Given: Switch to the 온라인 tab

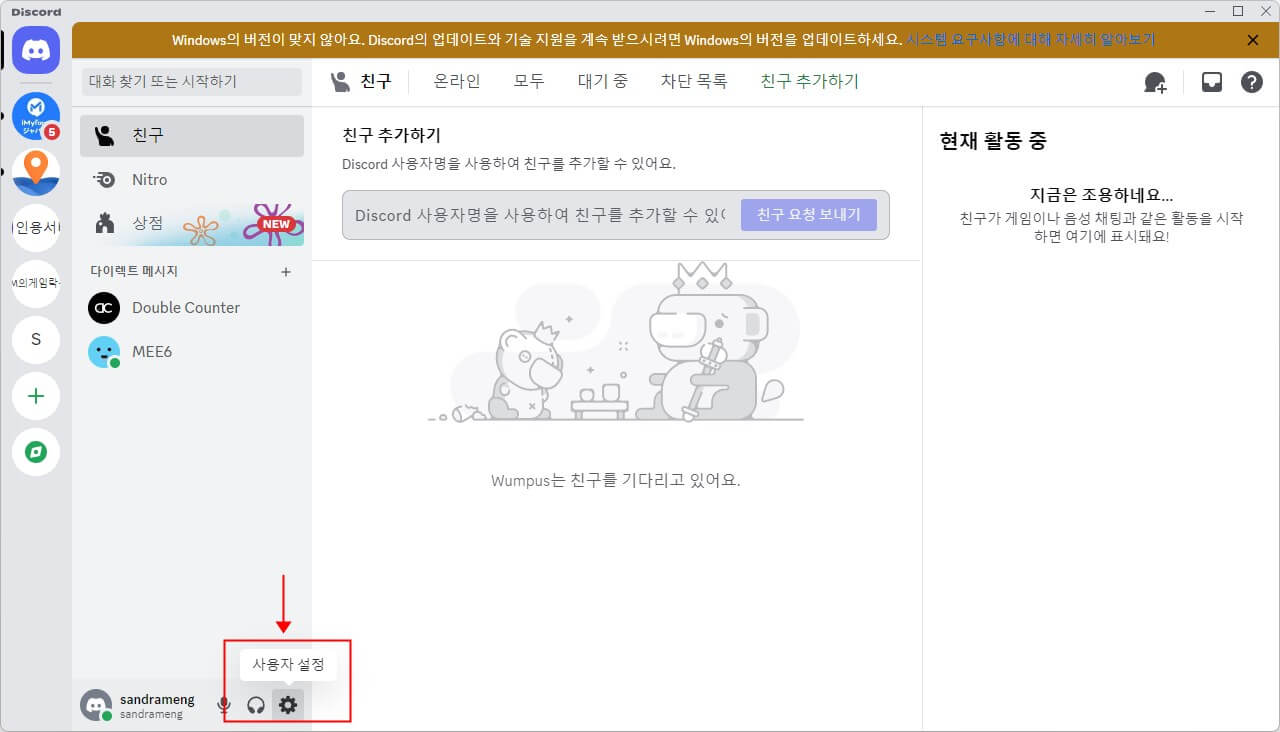Looking at the screenshot, I should [457, 81].
